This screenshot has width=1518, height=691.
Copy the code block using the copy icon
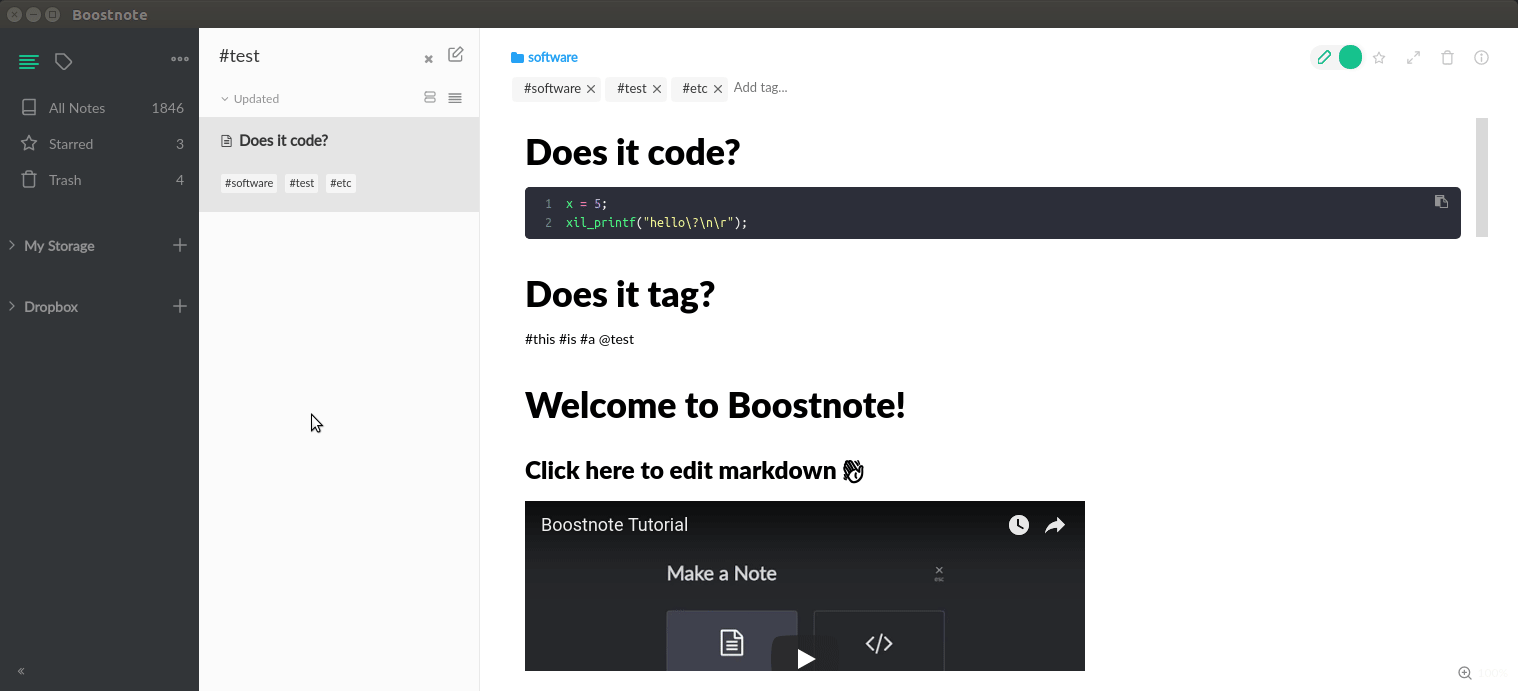[x=1441, y=201]
